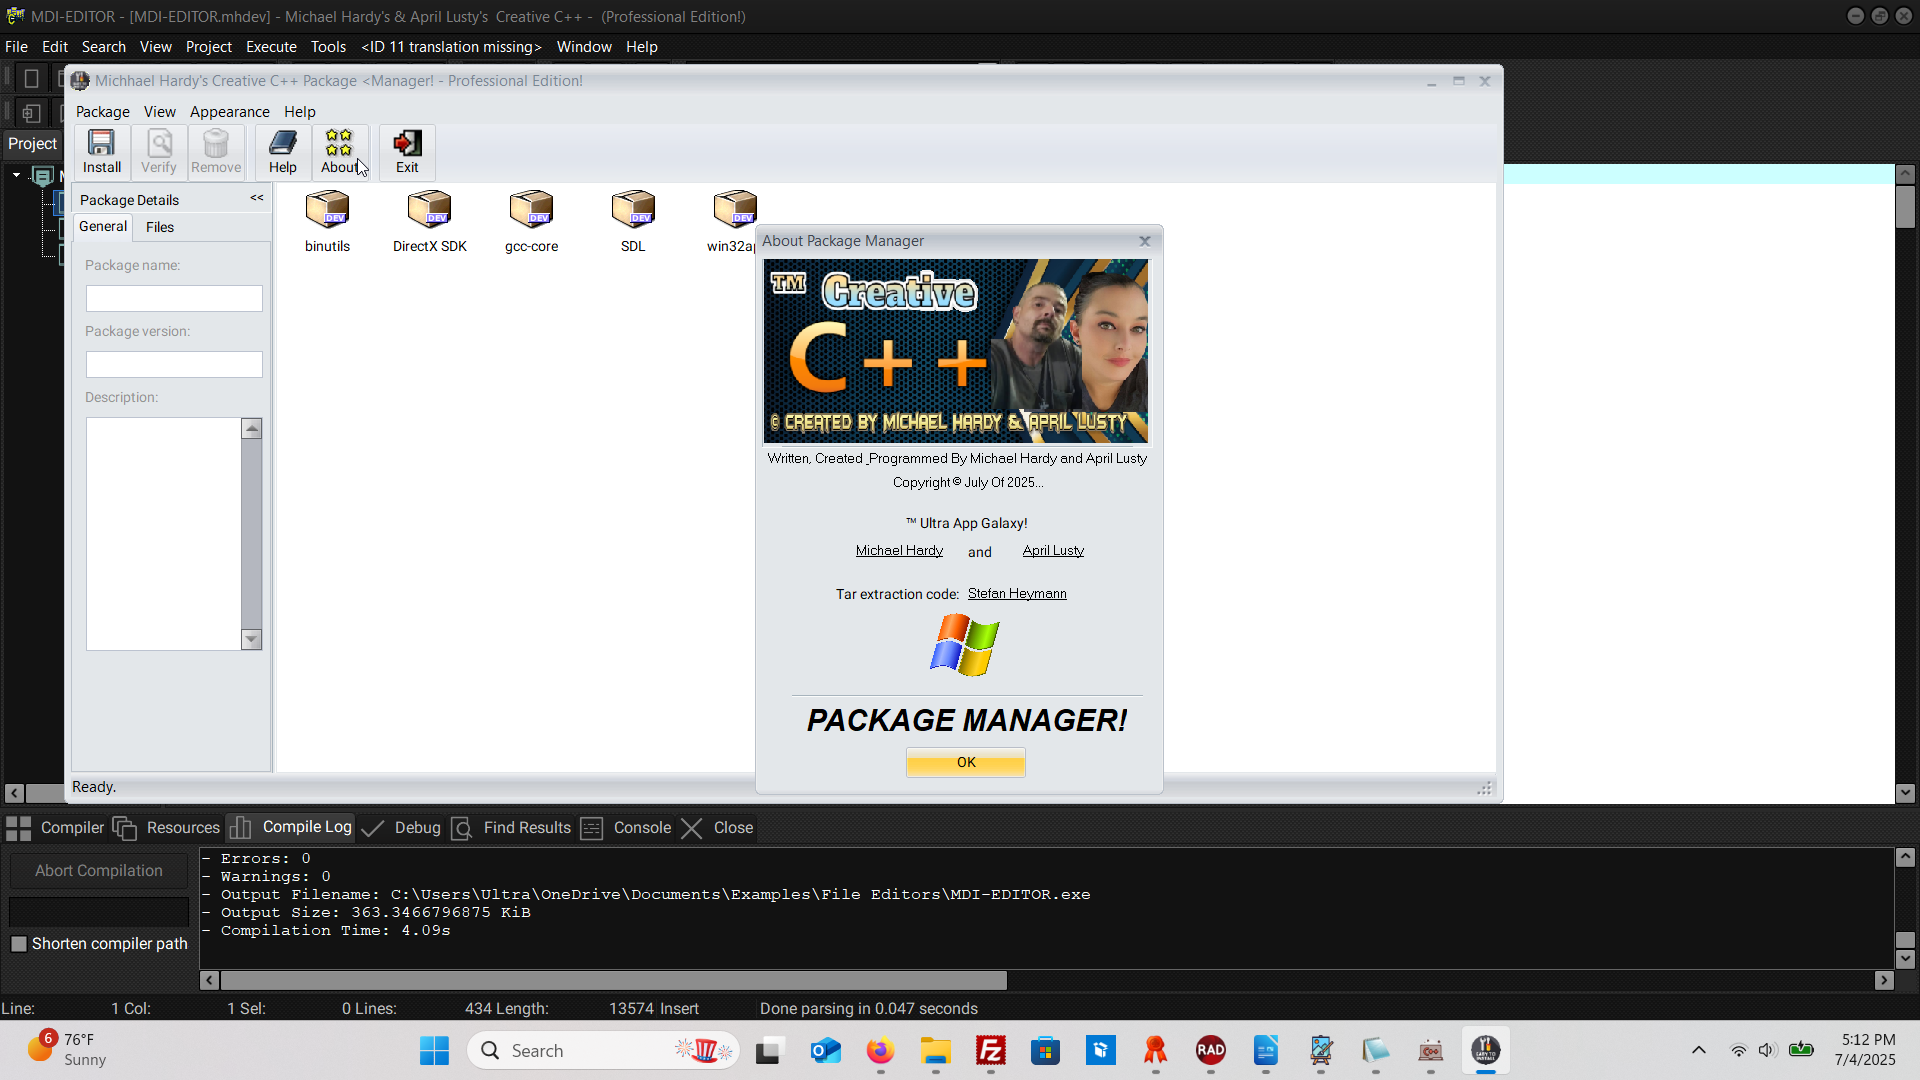Viewport: 1920px width, 1080px height.
Task: Open the Execute menu in MDI-EDITOR
Action: point(271,47)
